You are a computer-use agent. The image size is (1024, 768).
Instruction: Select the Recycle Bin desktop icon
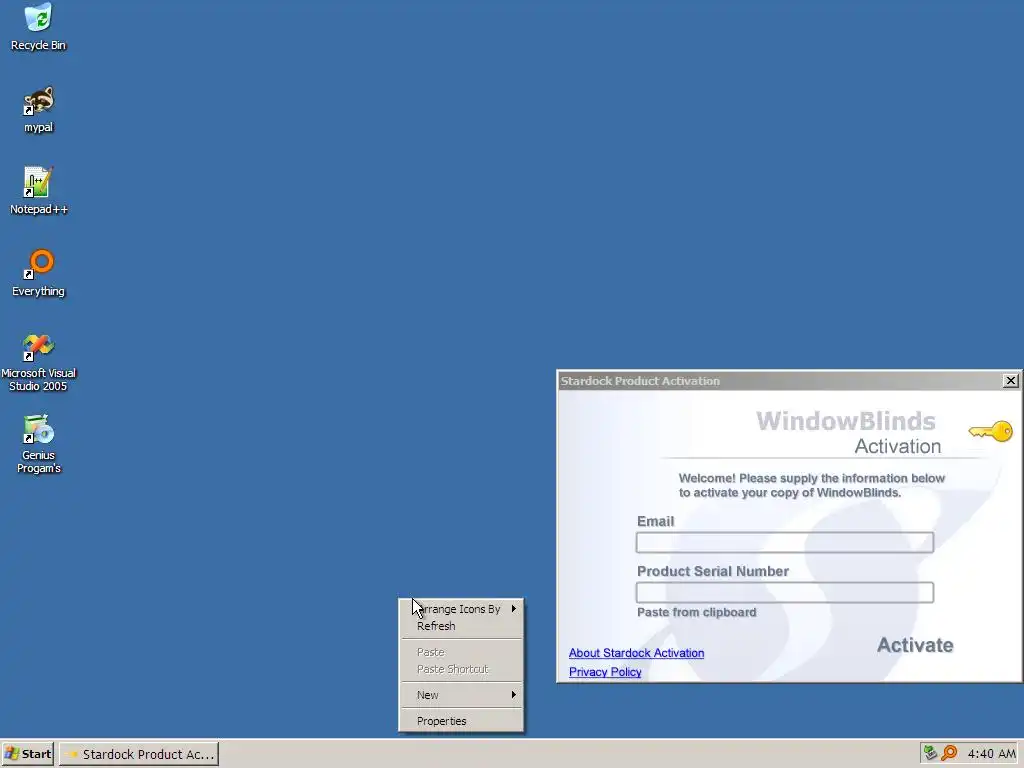point(38,27)
